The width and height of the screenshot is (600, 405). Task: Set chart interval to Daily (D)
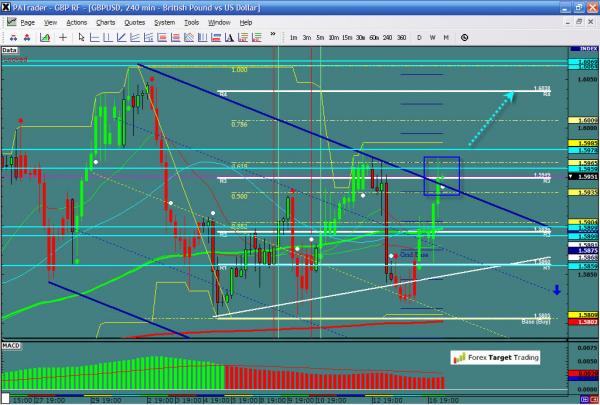click(x=419, y=37)
